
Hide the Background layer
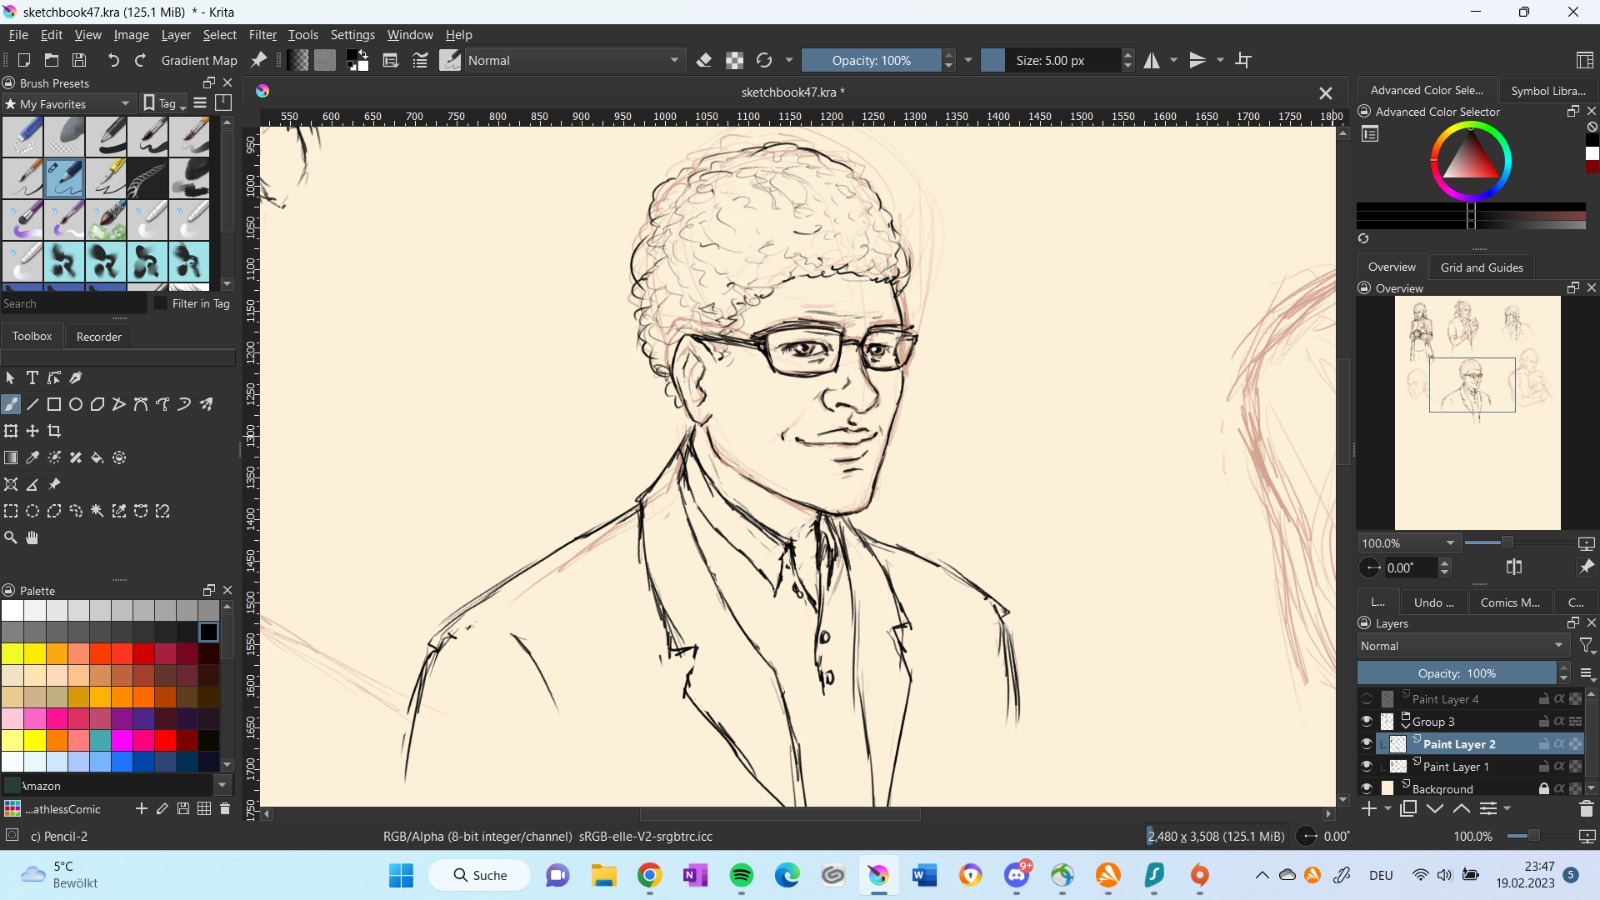coord(1367,789)
